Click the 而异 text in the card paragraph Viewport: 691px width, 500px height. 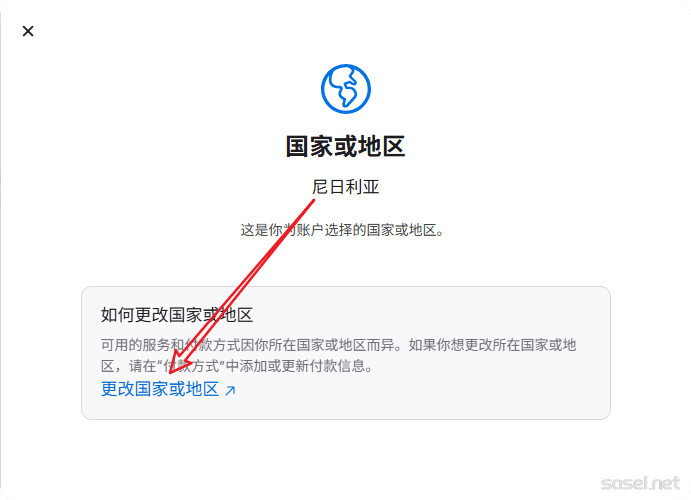point(380,345)
